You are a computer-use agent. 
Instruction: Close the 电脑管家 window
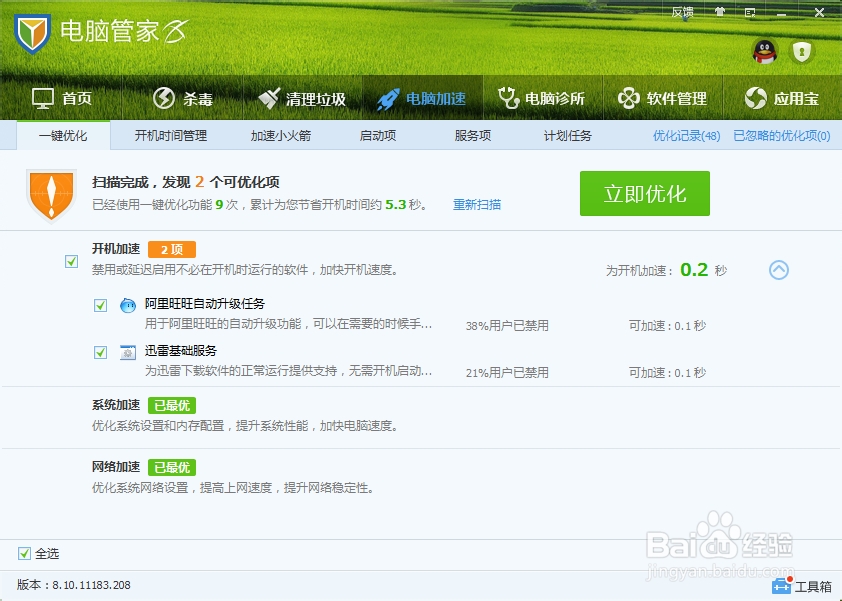[x=819, y=12]
